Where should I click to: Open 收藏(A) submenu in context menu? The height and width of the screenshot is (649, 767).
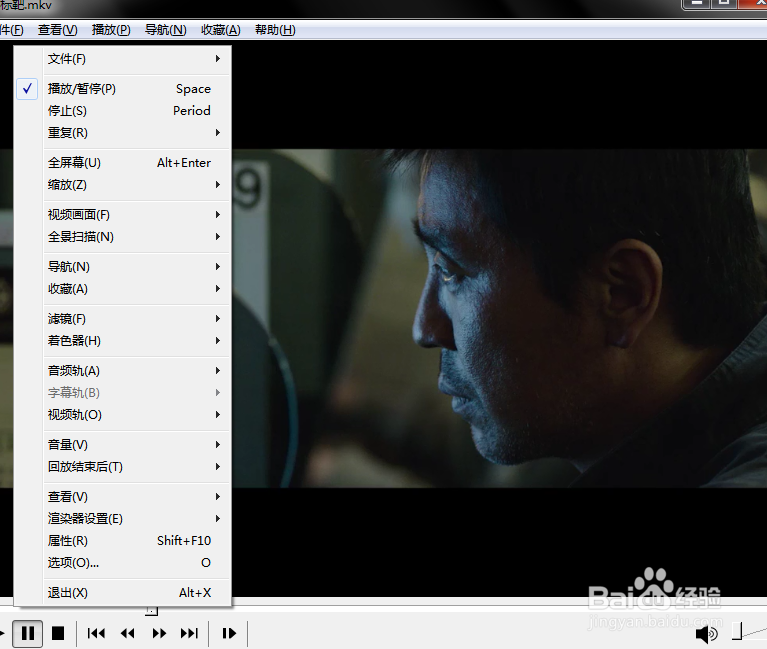coord(122,289)
